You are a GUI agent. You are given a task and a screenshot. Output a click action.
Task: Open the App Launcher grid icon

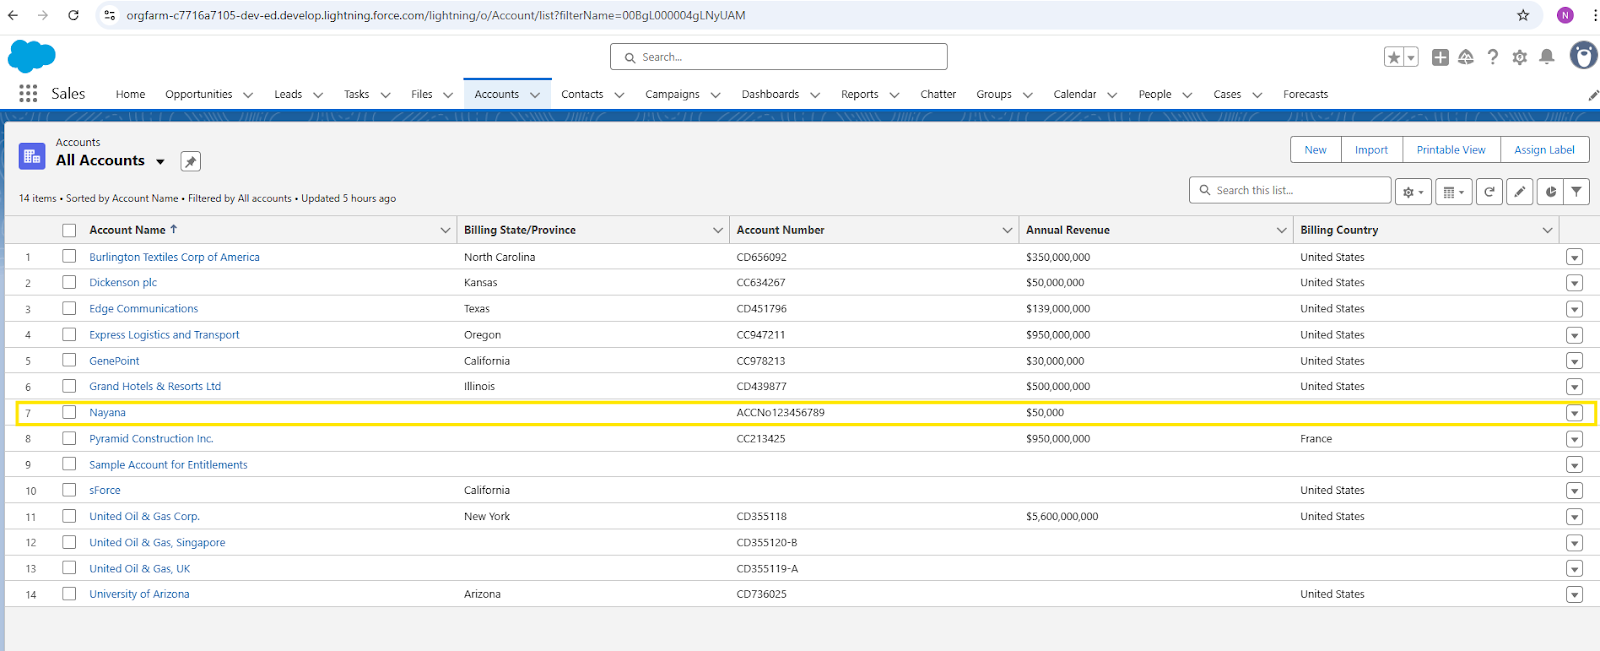point(28,93)
